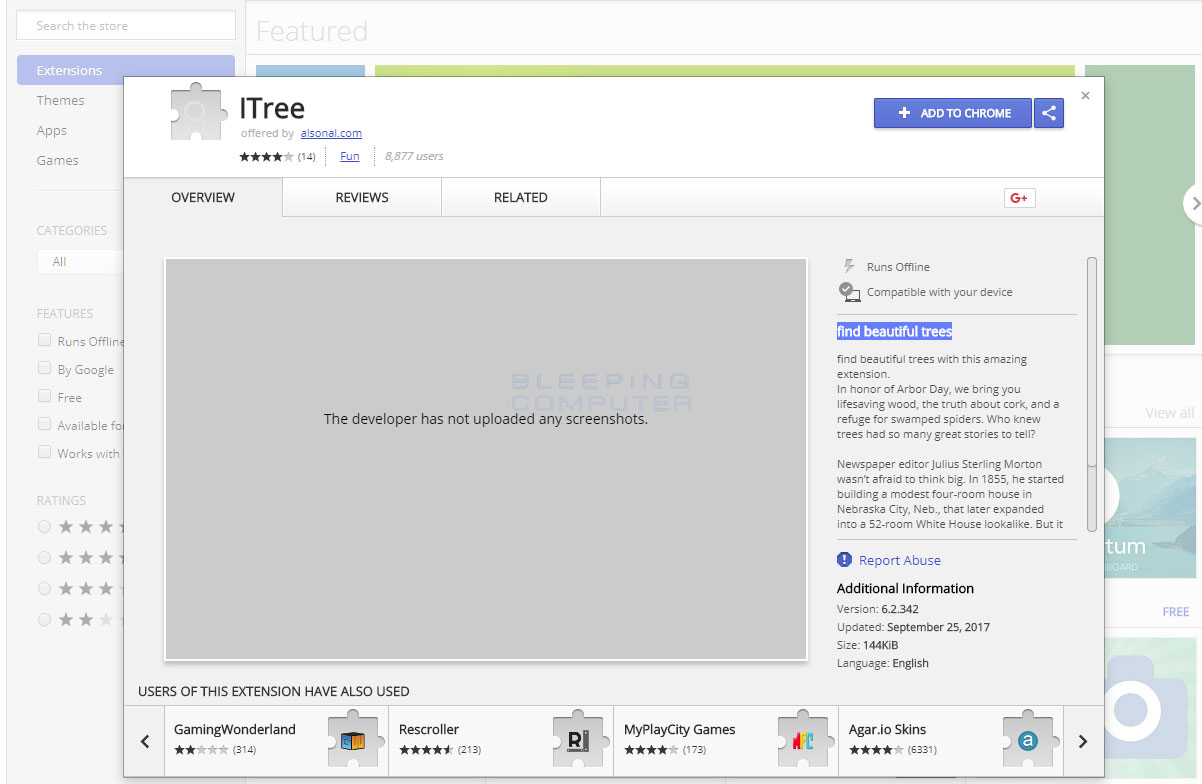Open the alsonal.com developer link
Image resolution: width=1202 pixels, height=784 pixels.
(x=331, y=133)
